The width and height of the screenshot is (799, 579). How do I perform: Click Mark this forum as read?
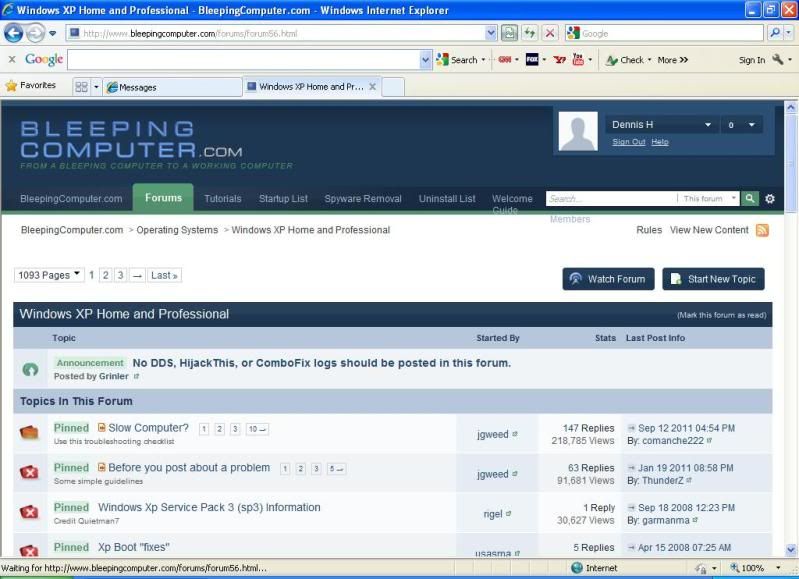(x=722, y=315)
